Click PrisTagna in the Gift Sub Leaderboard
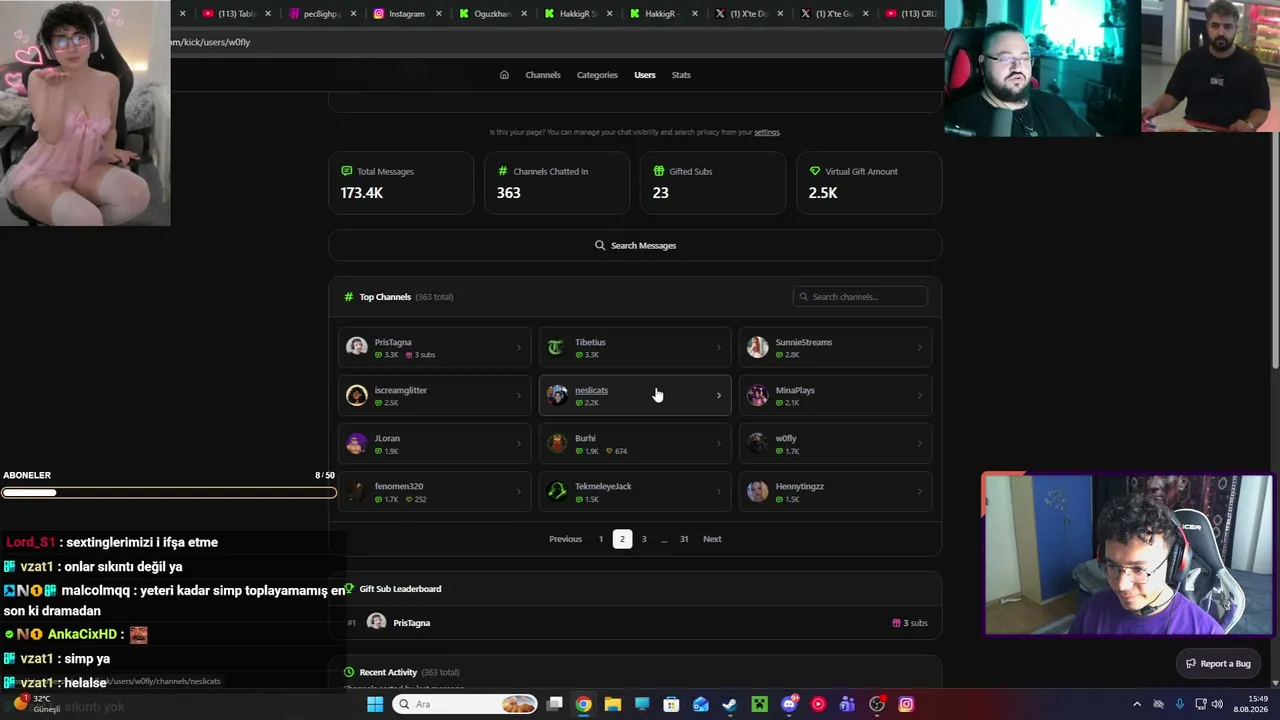1280x720 pixels. click(411, 623)
